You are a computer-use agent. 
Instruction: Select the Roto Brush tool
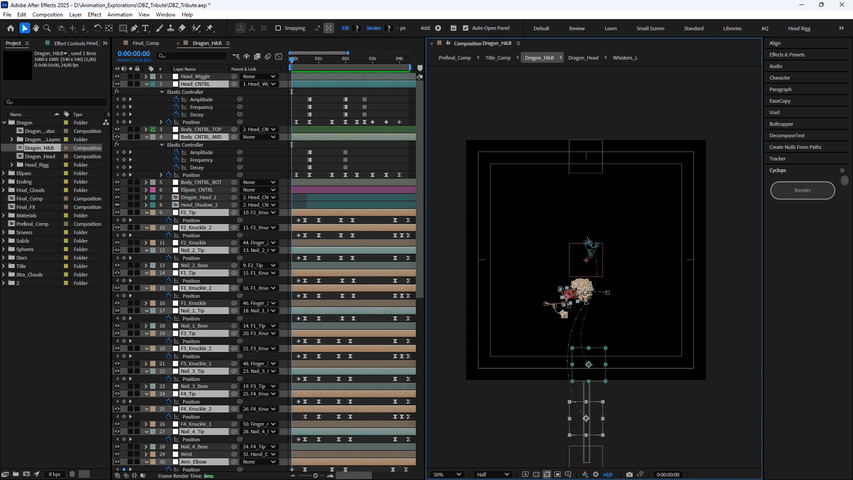196,28
